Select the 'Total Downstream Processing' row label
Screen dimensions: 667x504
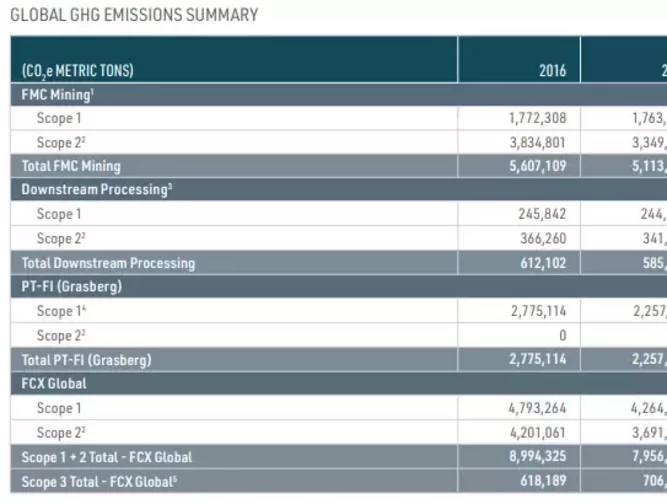(x=108, y=263)
